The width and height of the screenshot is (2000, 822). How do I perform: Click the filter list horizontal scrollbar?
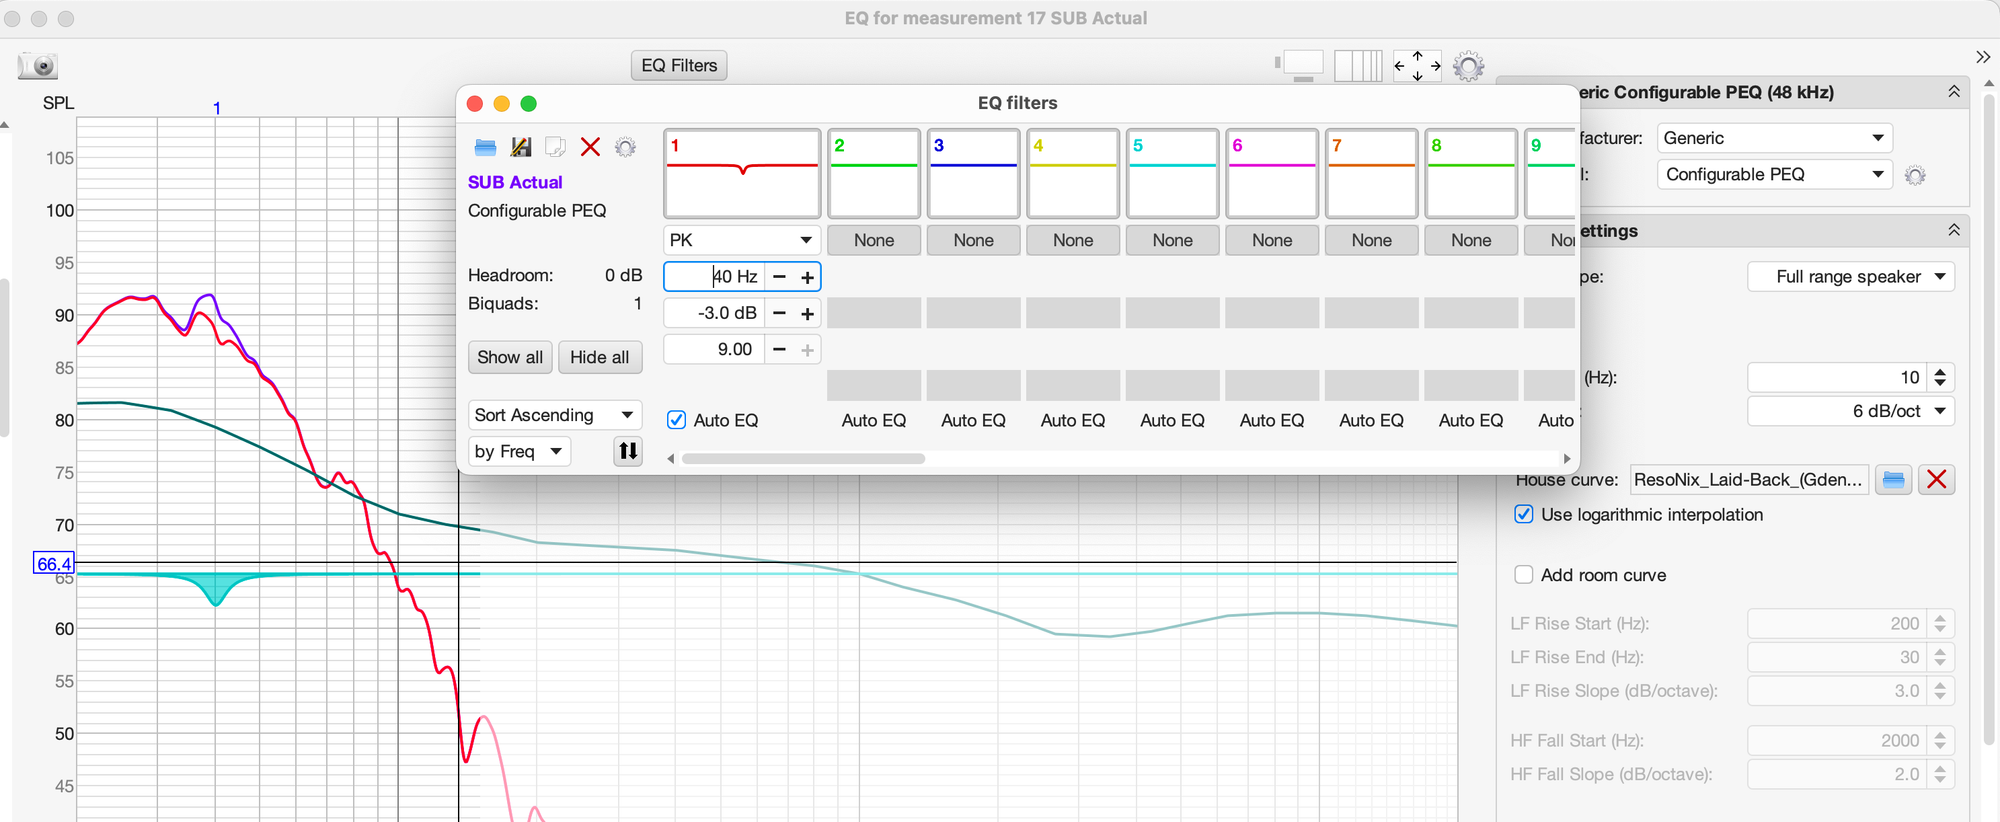[x=803, y=459]
